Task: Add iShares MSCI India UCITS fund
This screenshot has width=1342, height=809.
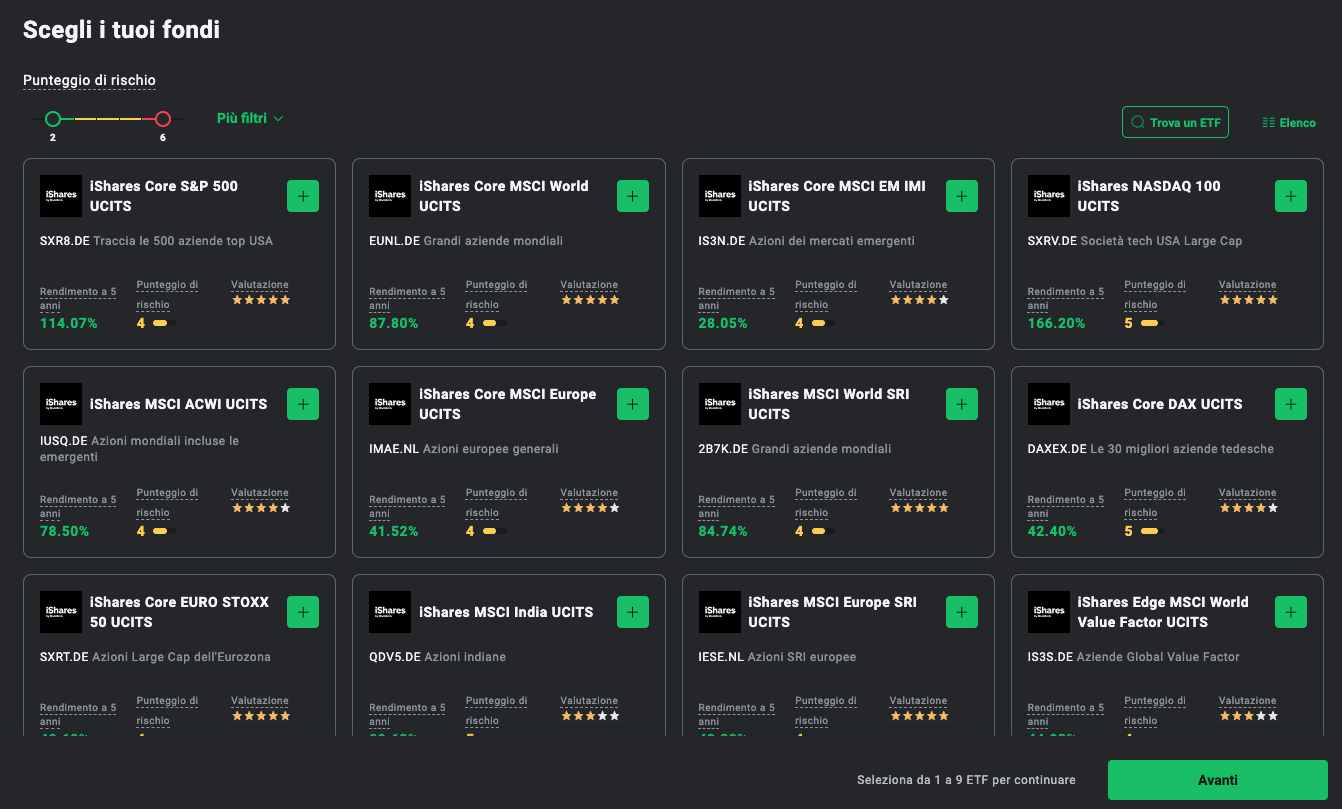Action: 632,612
